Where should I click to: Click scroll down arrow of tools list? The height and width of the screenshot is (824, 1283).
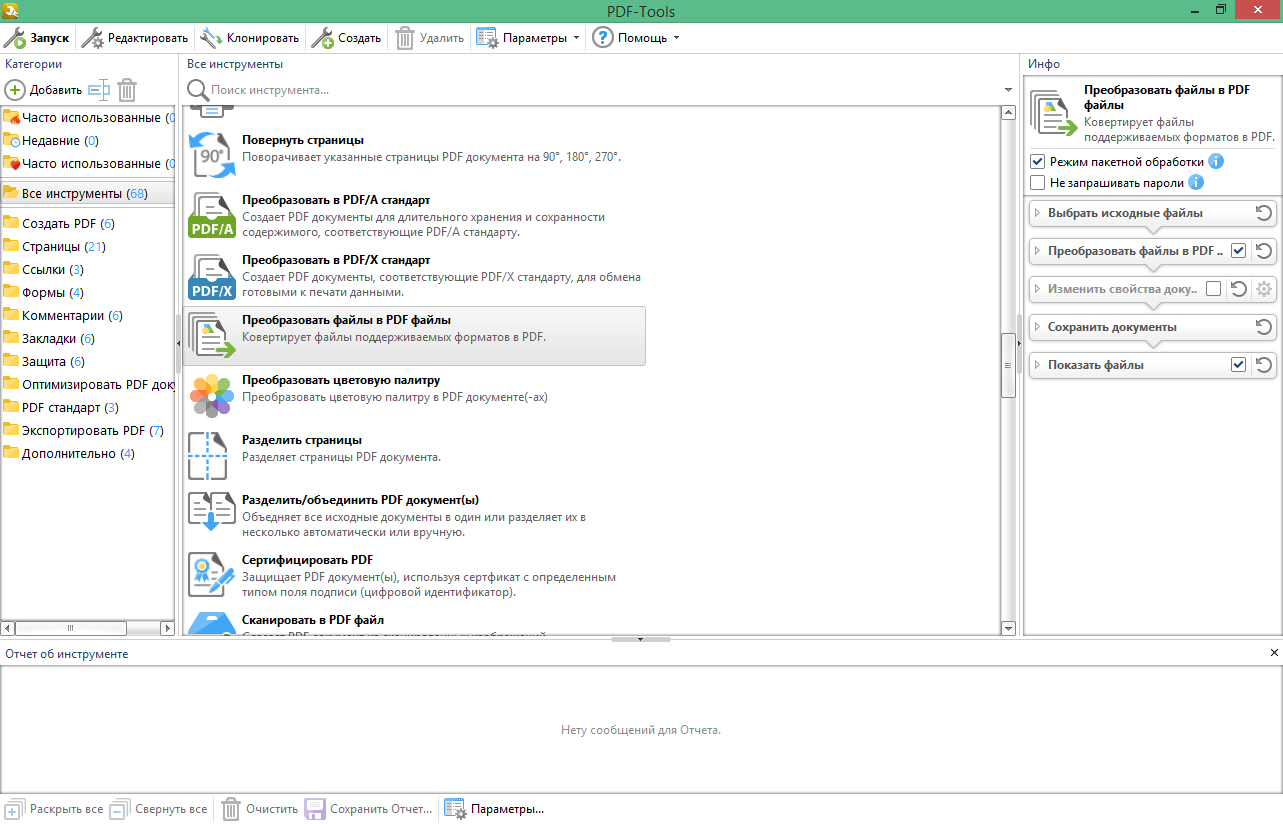(1008, 628)
